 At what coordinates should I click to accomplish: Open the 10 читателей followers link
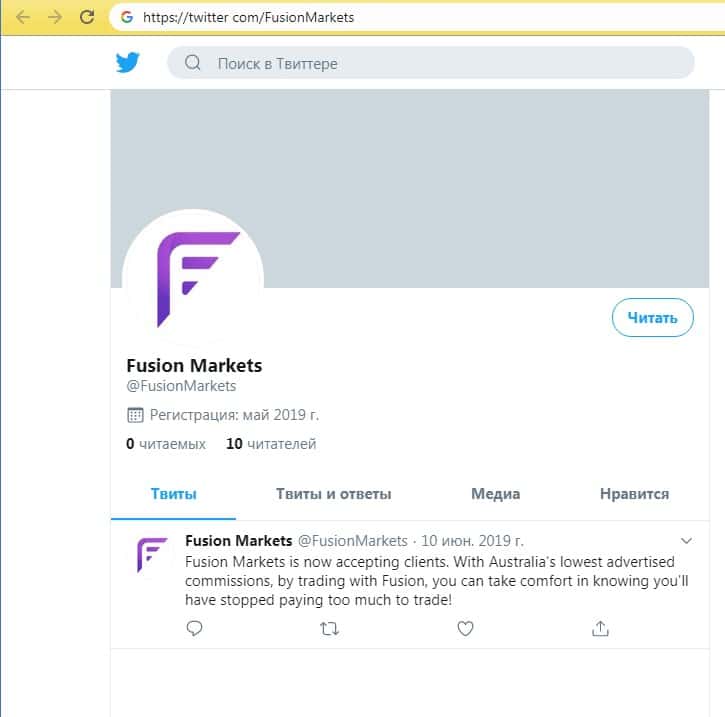(271, 444)
